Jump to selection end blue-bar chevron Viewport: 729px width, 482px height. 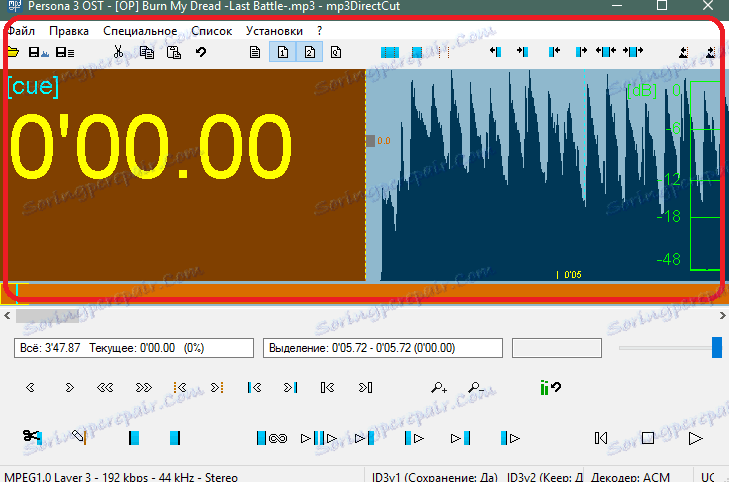(291, 387)
